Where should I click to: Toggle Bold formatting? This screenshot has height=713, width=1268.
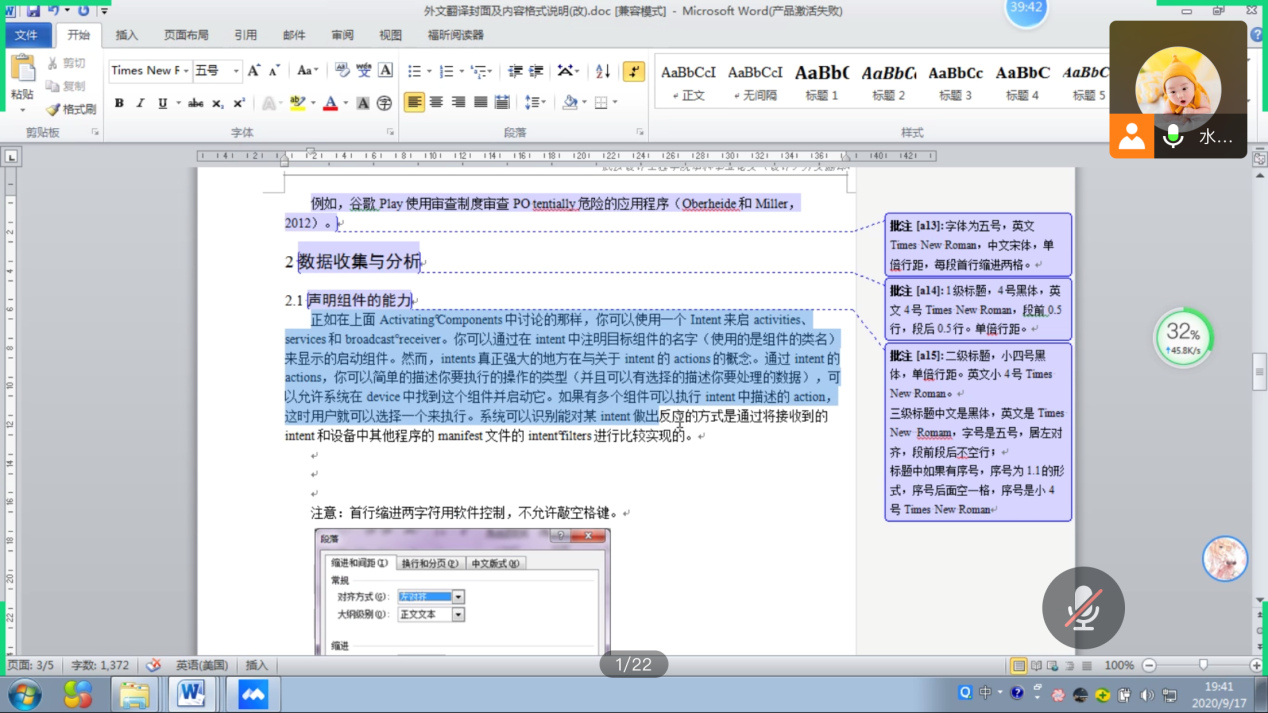click(119, 103)
